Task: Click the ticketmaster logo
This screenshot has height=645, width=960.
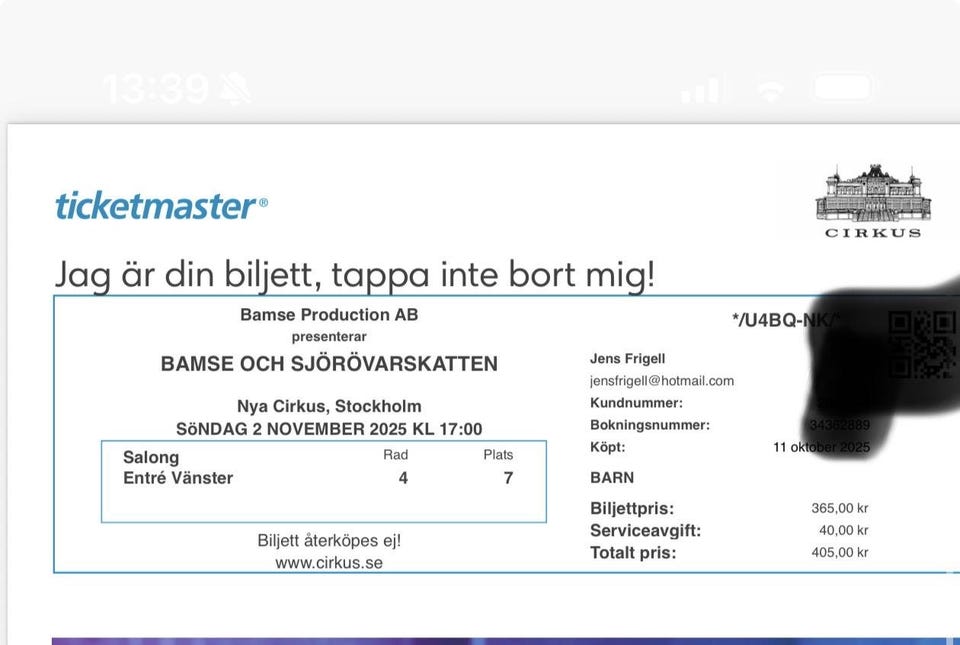Action: pyautogui.click(x=162, y=206)
